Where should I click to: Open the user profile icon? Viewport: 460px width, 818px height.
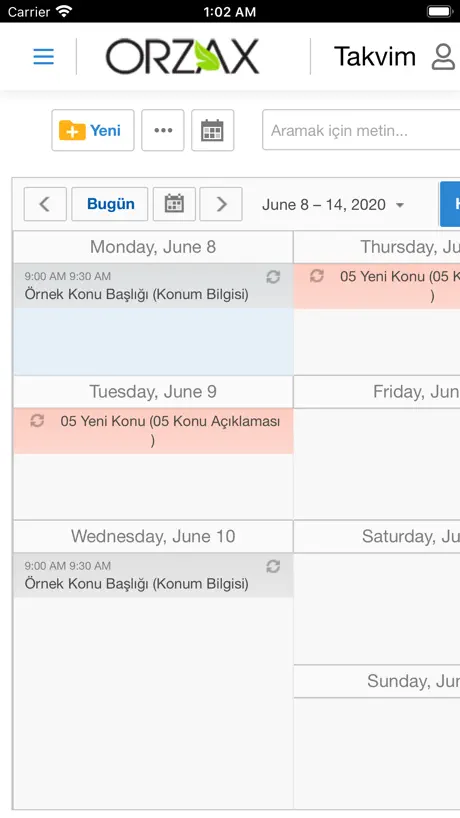click(443, 56)
